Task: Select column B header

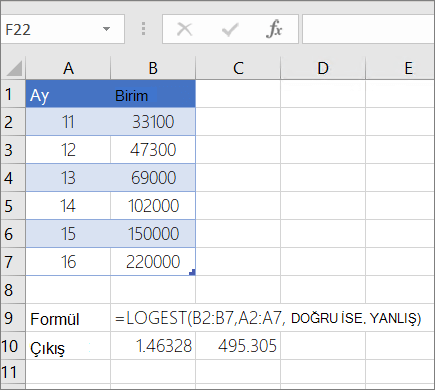Action: [x=153, y=68]
